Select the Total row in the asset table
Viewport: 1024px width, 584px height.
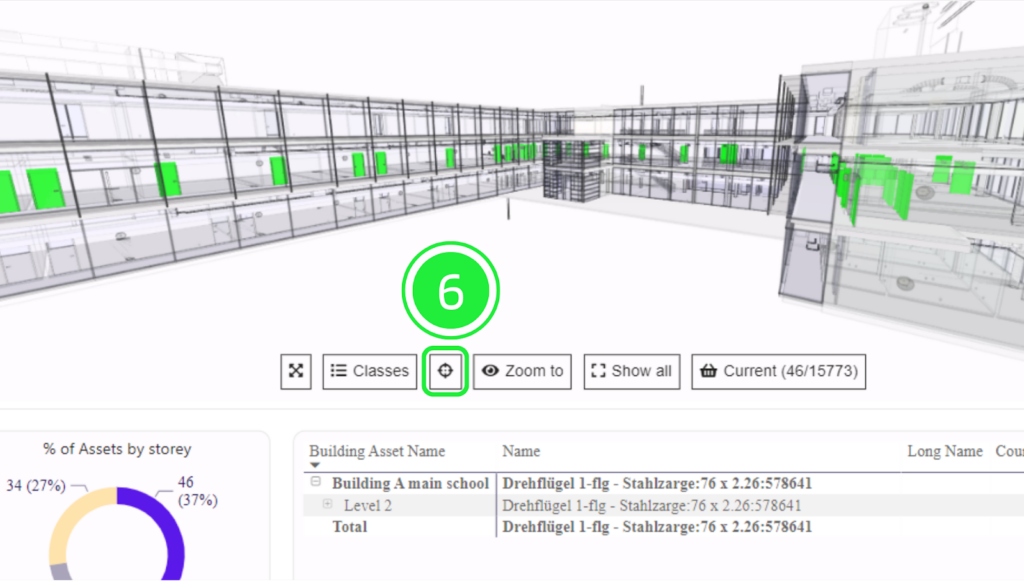(350, 527)
